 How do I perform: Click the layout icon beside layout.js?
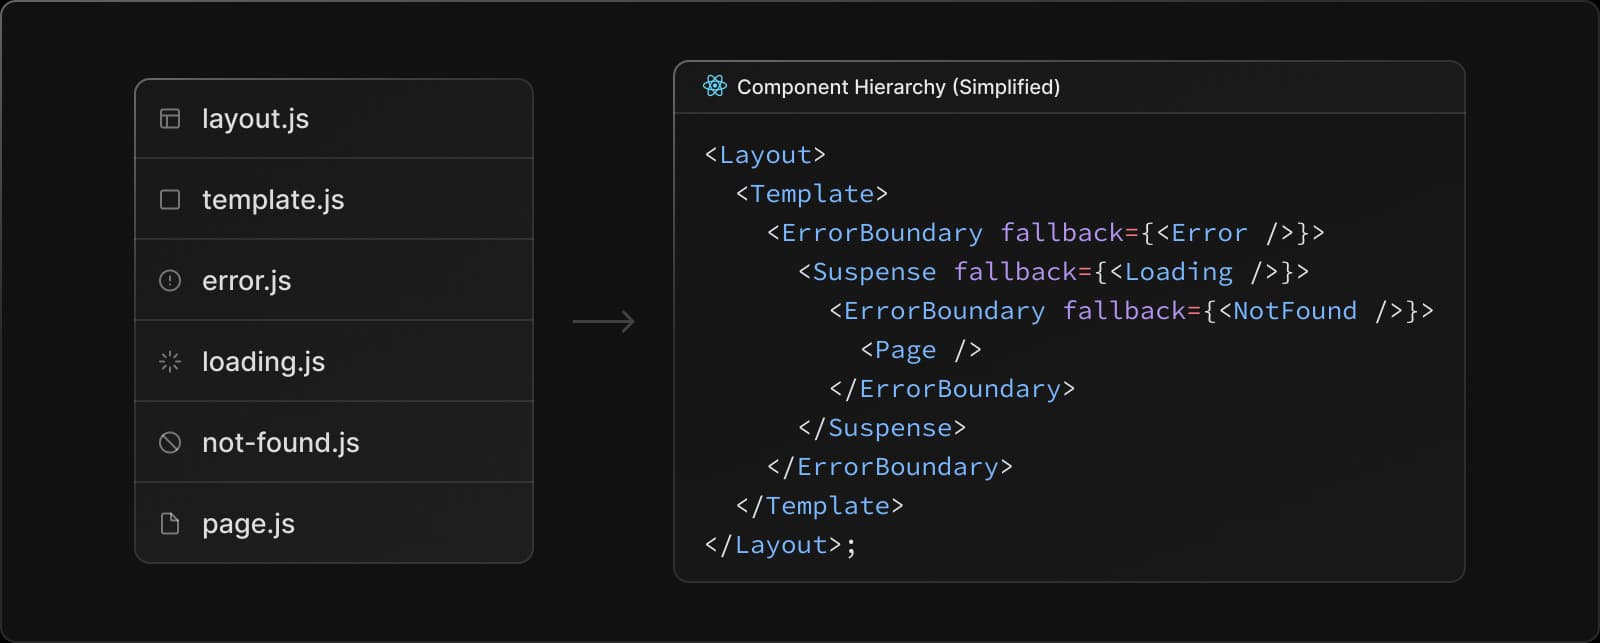pyautogui.click(x=170, y=119)
